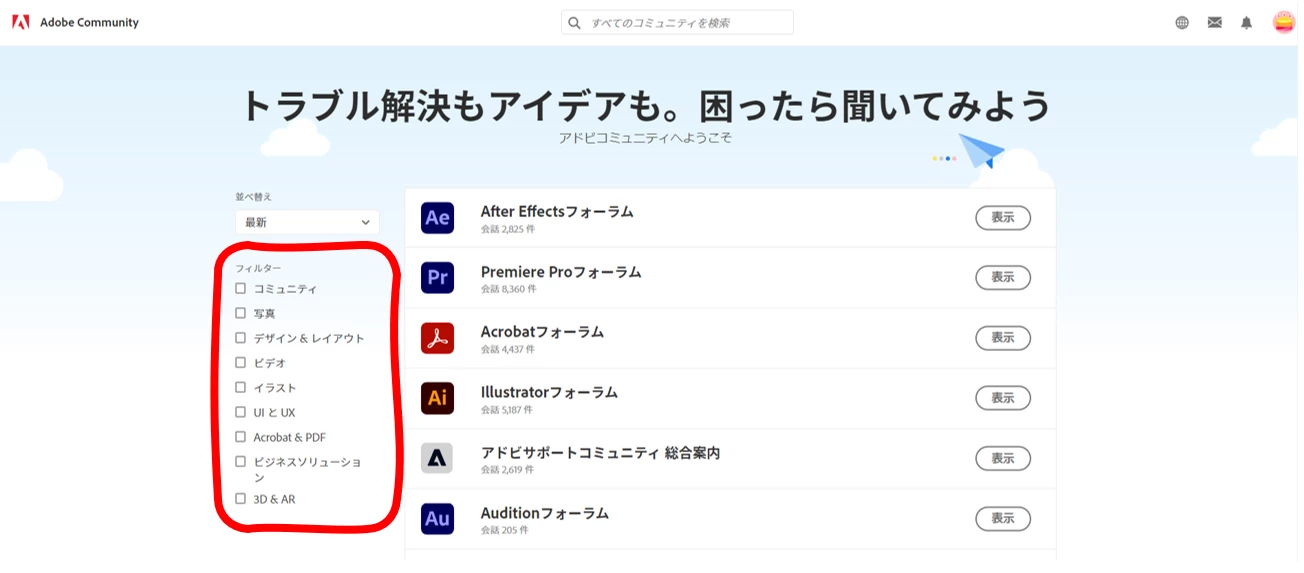Check the ビデオ filter checkbox
1304x573 pixels.
point(240,362)
